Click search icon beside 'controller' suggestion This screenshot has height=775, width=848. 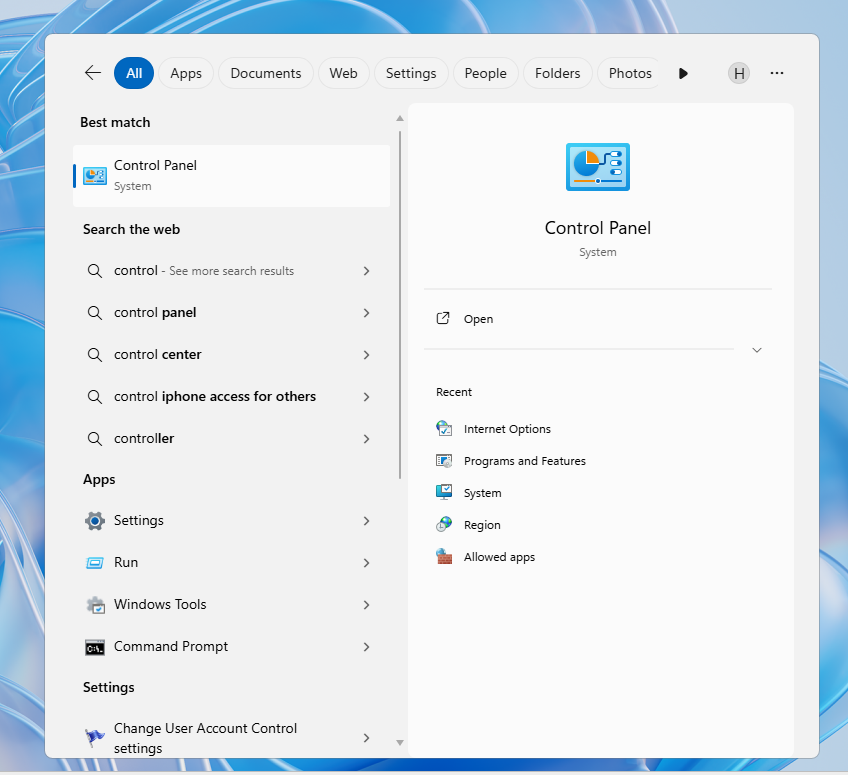click(95, 439)
